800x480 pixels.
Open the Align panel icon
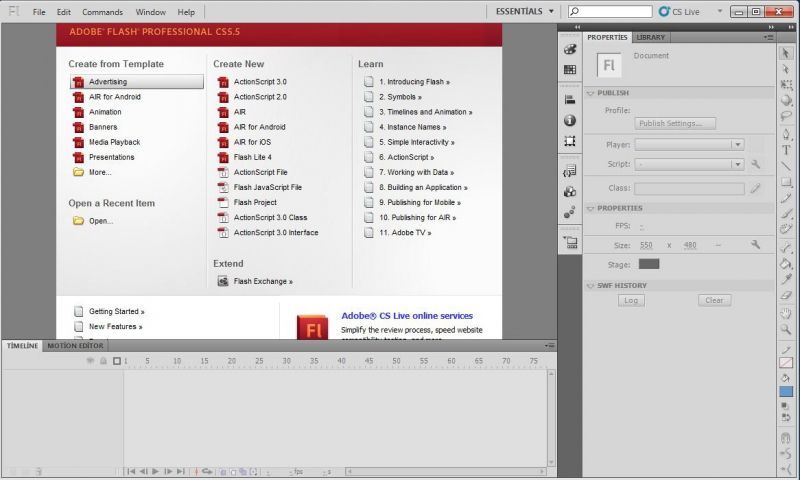[570, 99]
